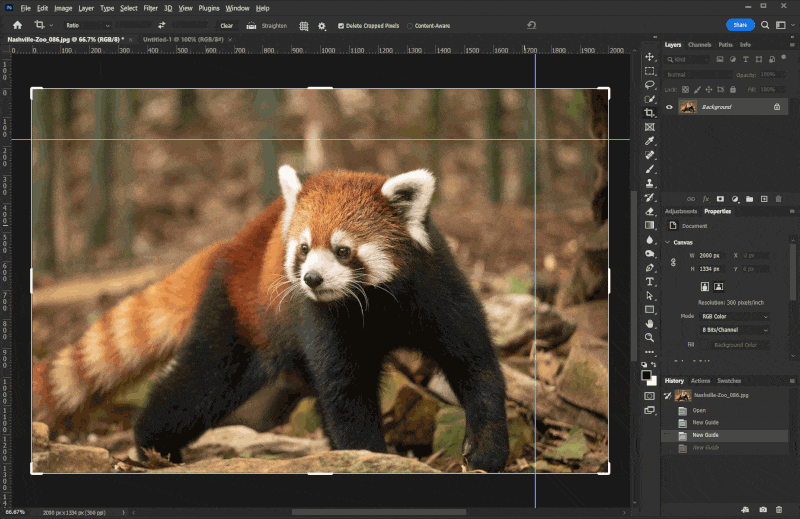Select the Frame tool
Screen dimensions: 800x519
click(x=649, y=127)
